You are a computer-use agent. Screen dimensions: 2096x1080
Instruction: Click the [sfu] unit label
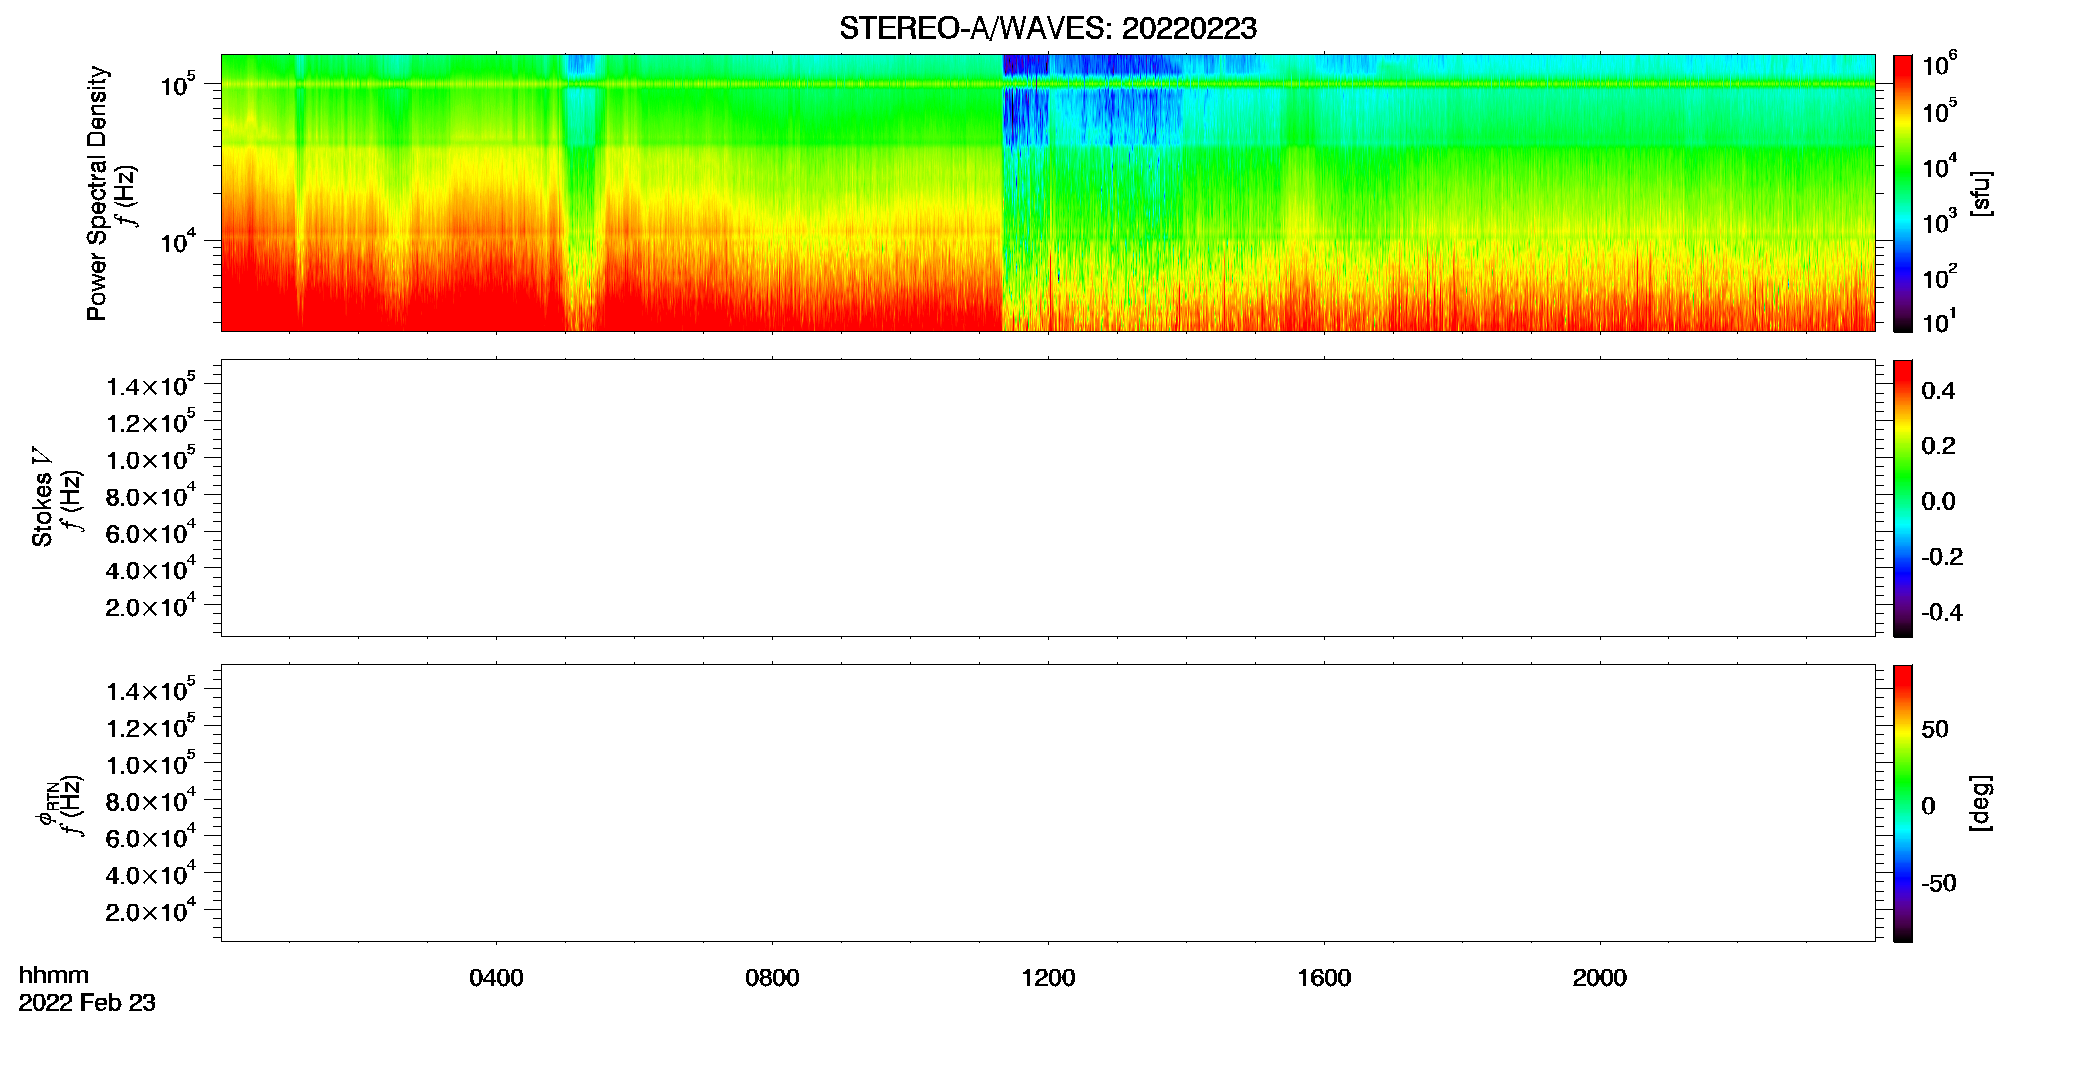click(1981, 193)
